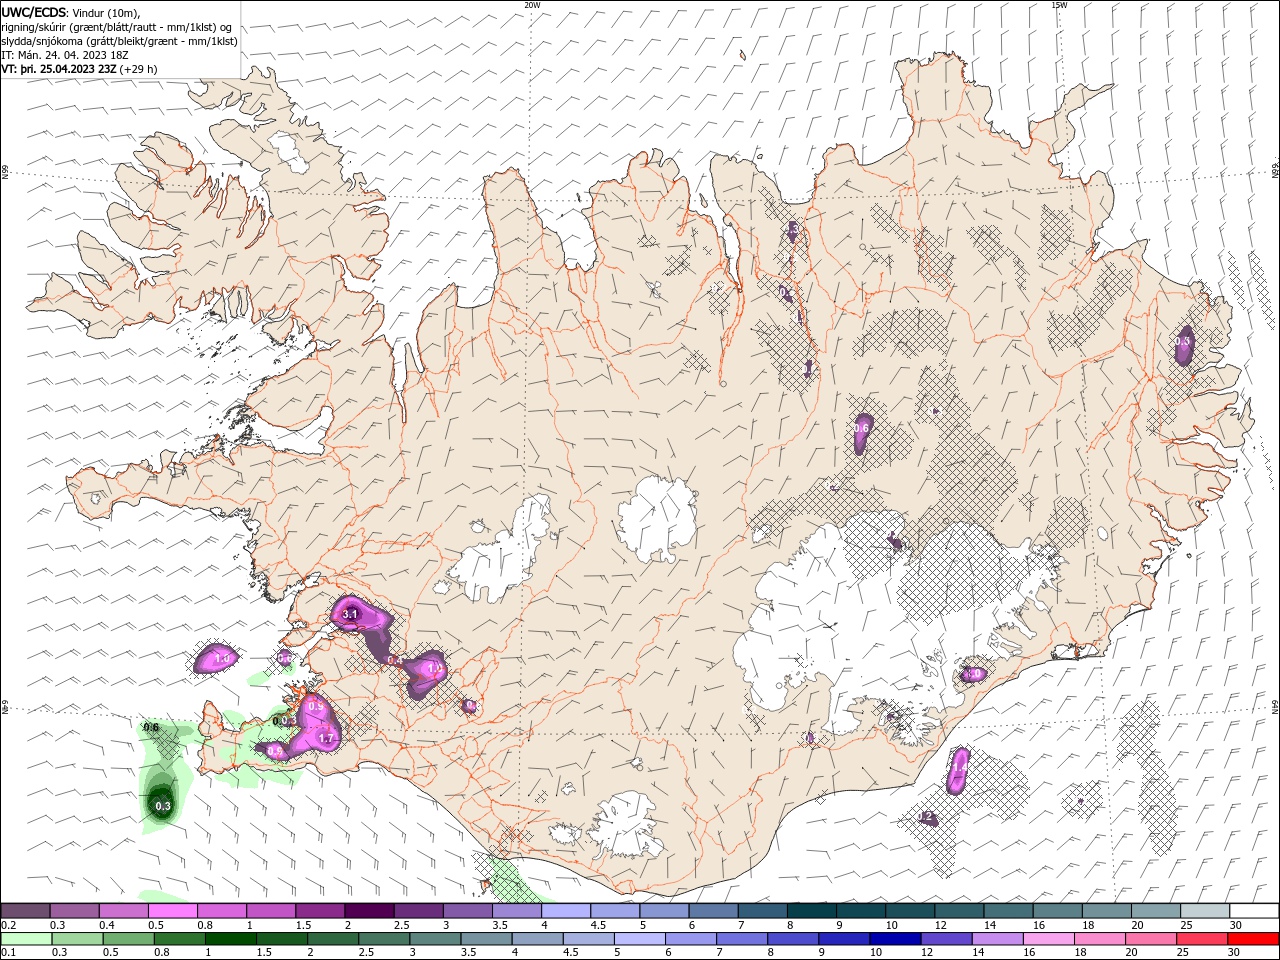
Task: Click the '0.3' value in the dark green offshore blob
Action: click(x=163, y=806)
